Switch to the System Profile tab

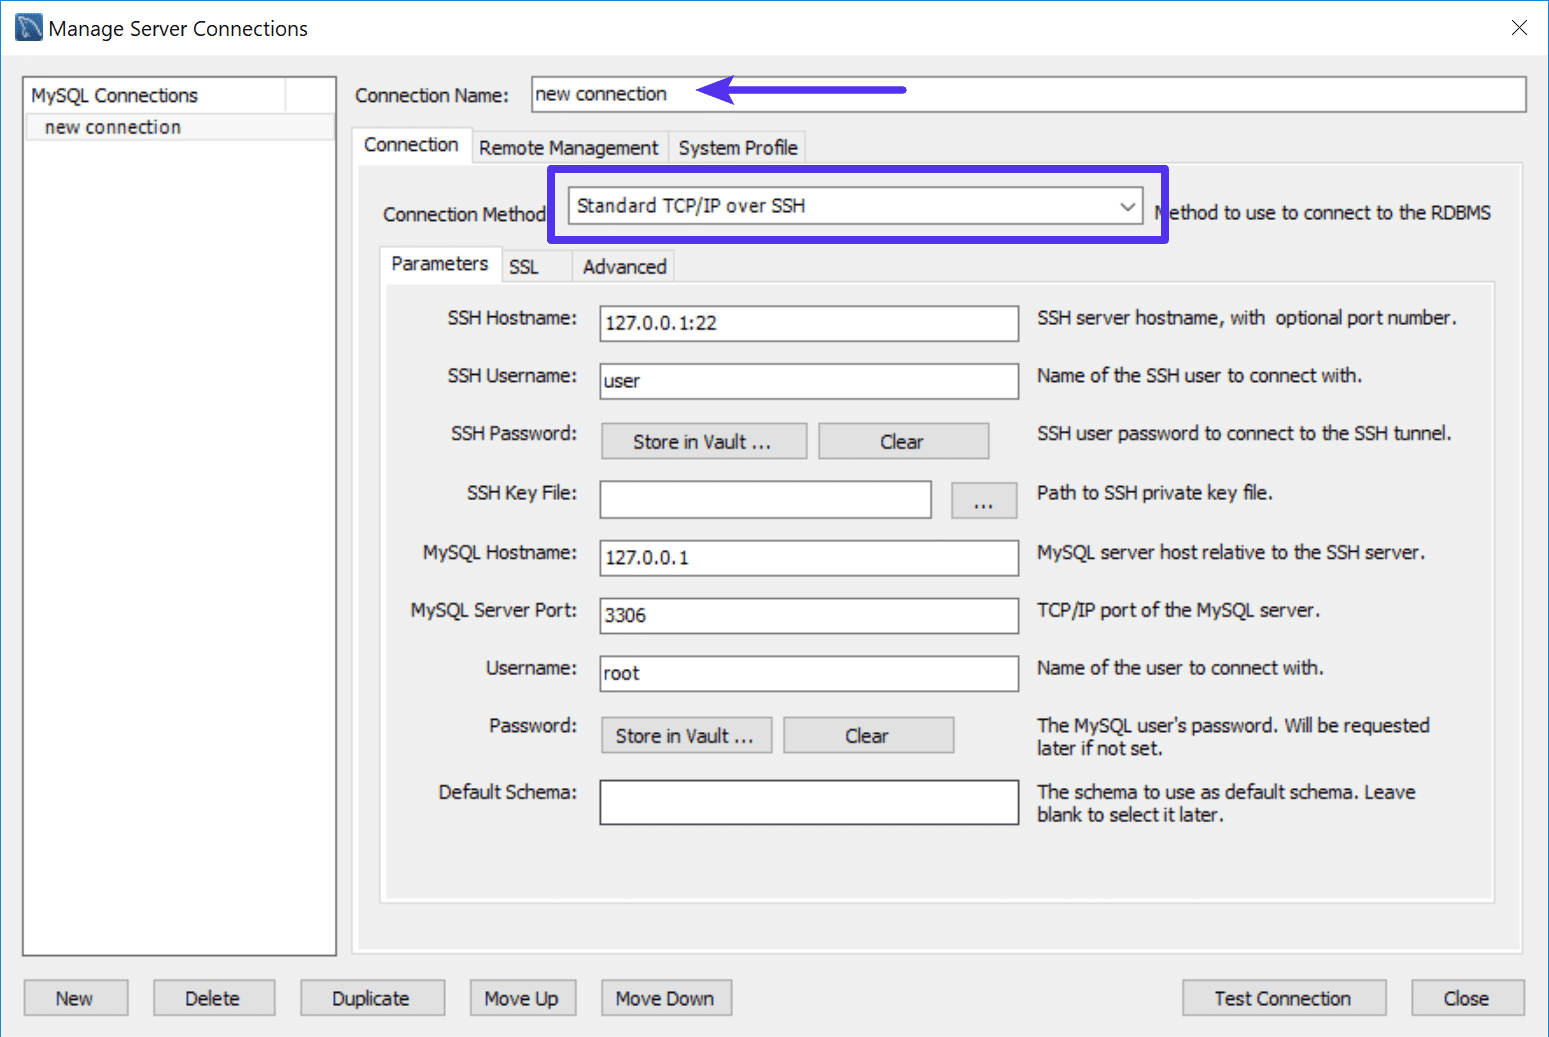tap(737, 147)
